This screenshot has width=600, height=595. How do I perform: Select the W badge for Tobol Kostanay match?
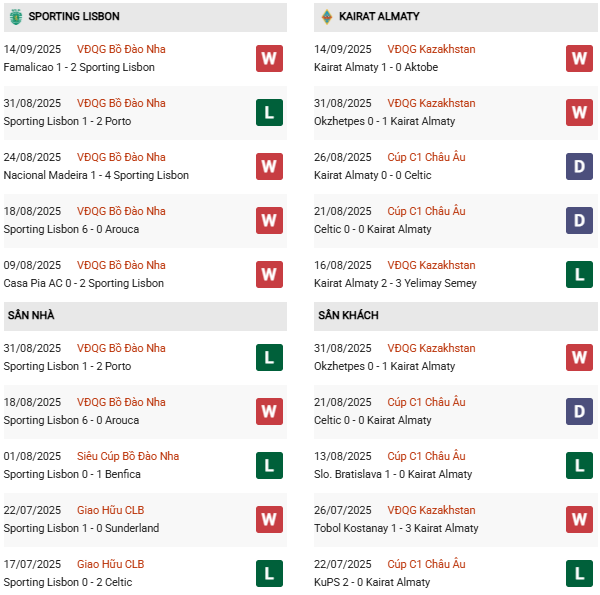pyautogui.click(x=579, y=519)
